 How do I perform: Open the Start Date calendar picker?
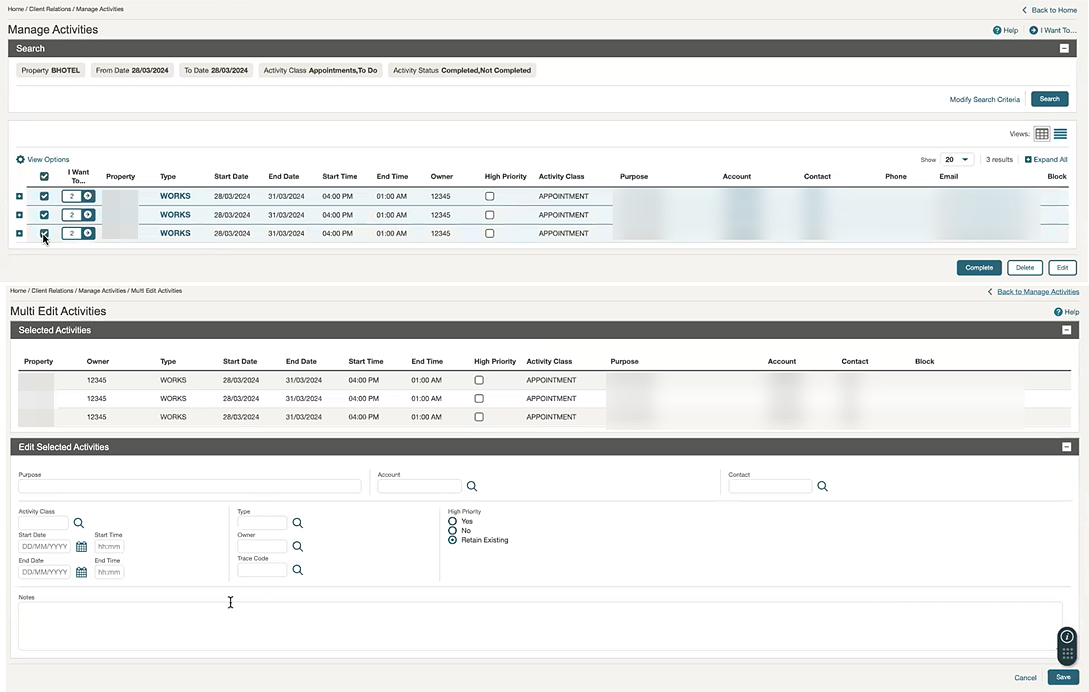click(x=81, y=546)
